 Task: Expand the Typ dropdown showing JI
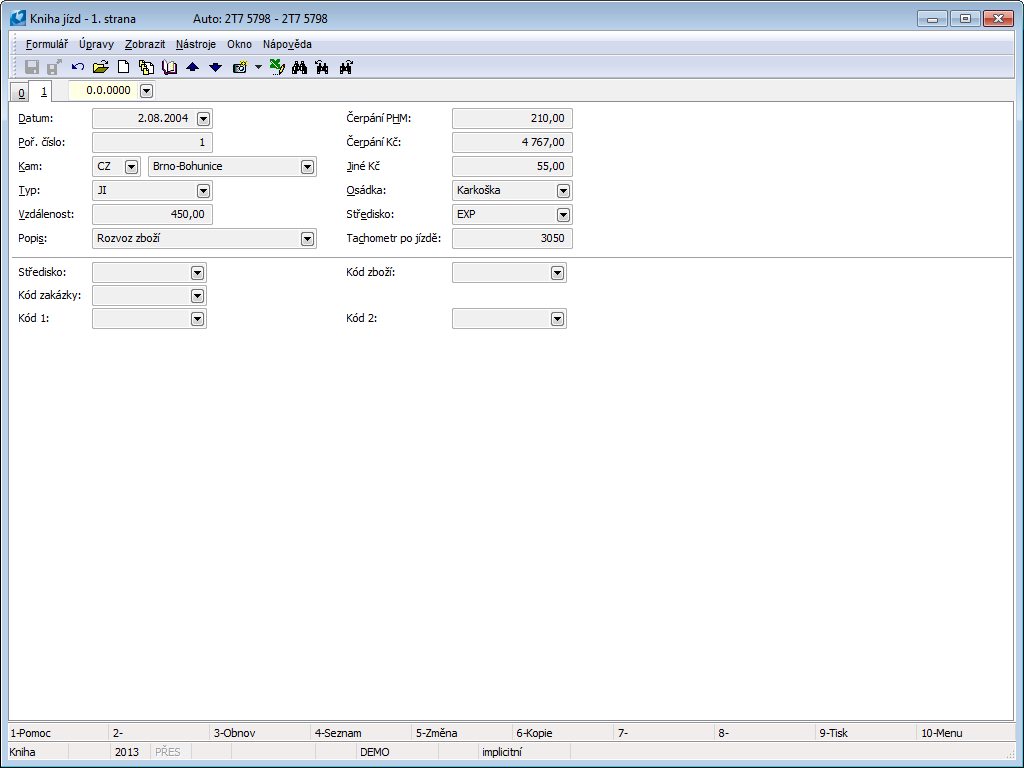click(204, 190)
